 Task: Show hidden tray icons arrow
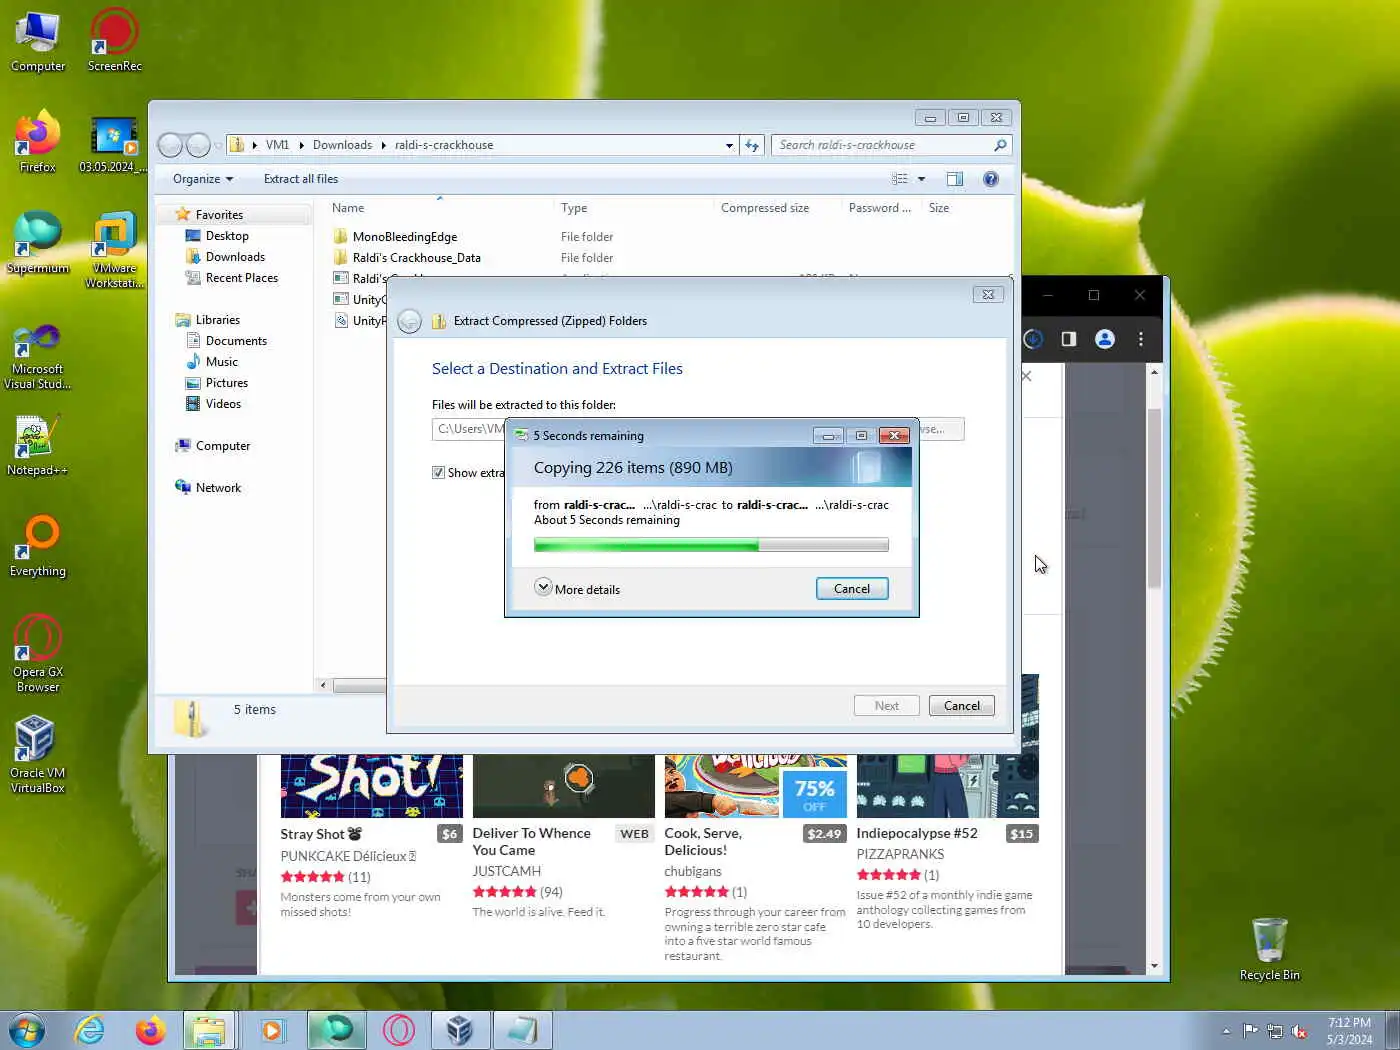[1226, 1031]
